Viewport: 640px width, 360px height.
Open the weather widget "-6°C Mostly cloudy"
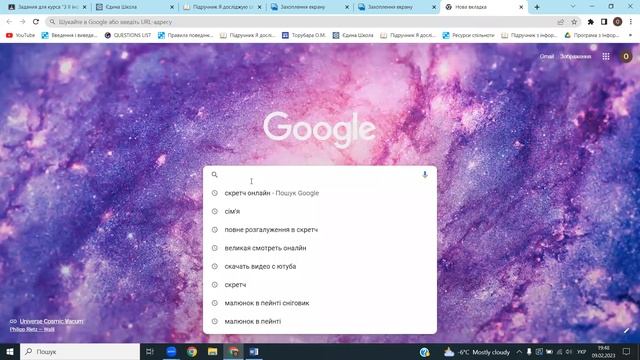pyautogui.click(x=477, y=352)
